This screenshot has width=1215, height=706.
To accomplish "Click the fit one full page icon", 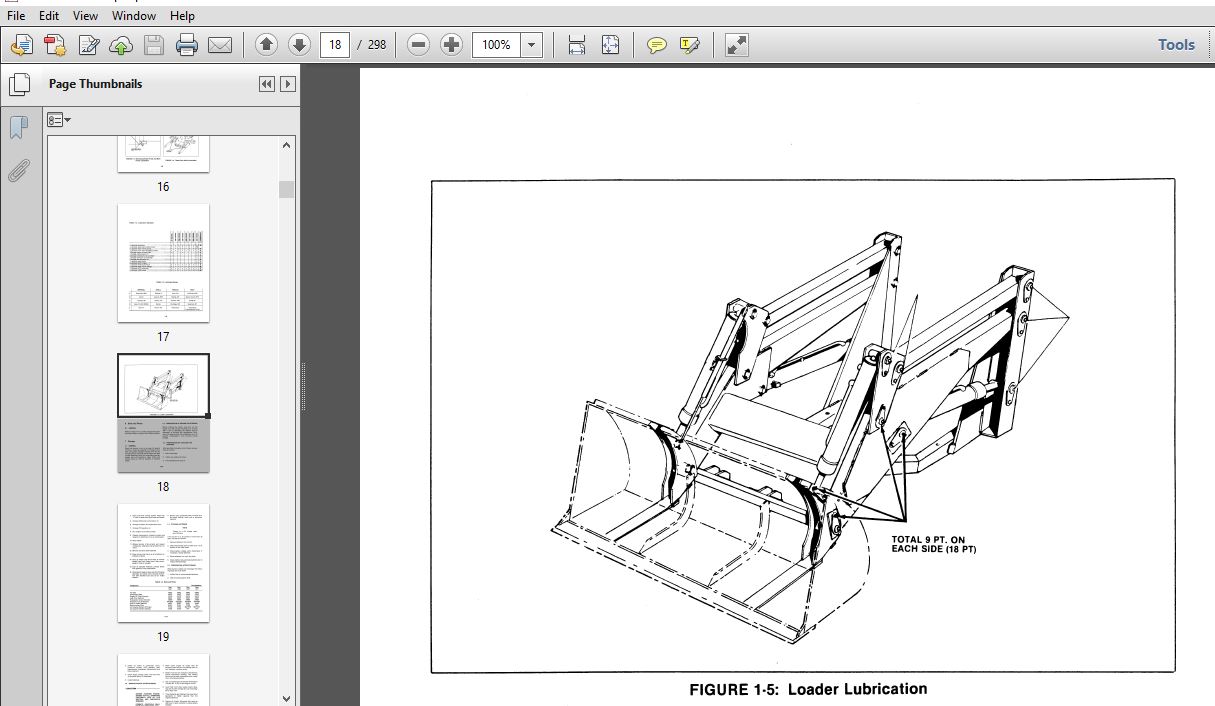I will click(611, 45).
